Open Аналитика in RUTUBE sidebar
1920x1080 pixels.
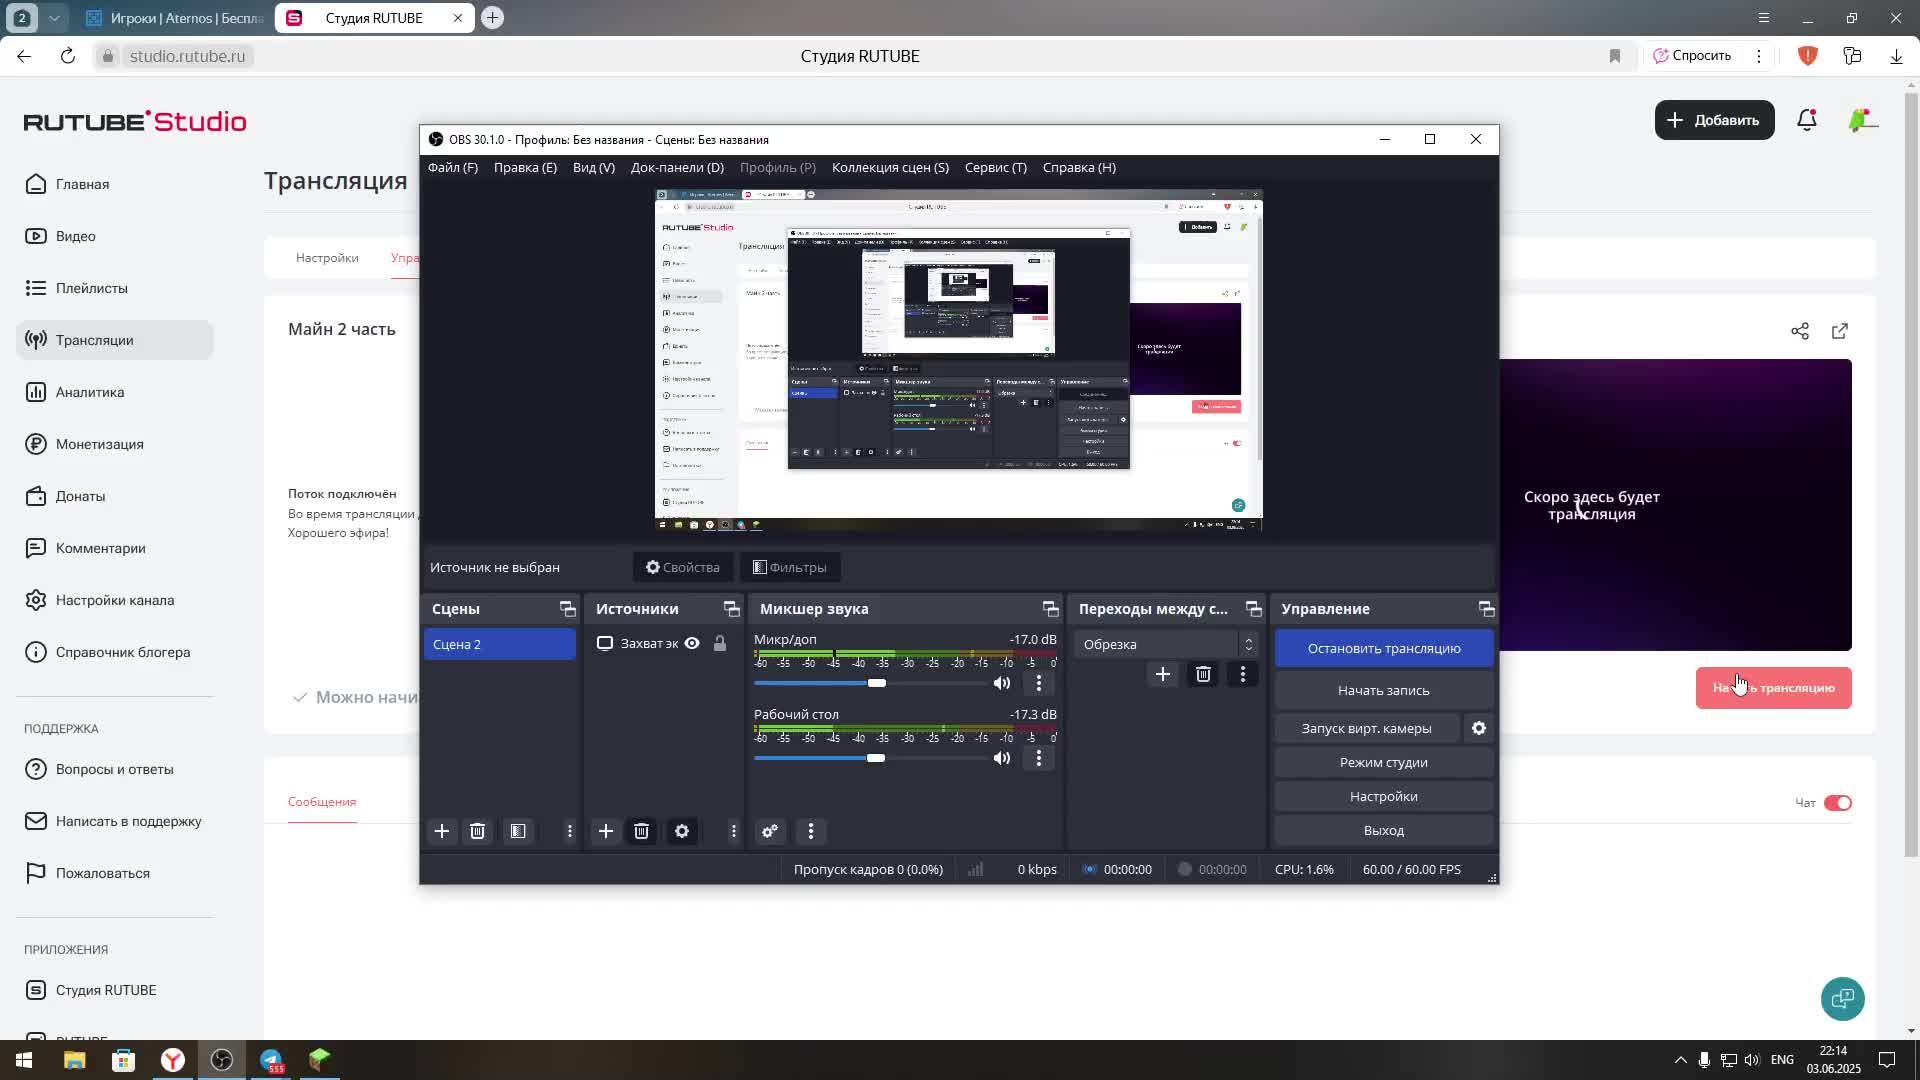click(x=115, y=392)
